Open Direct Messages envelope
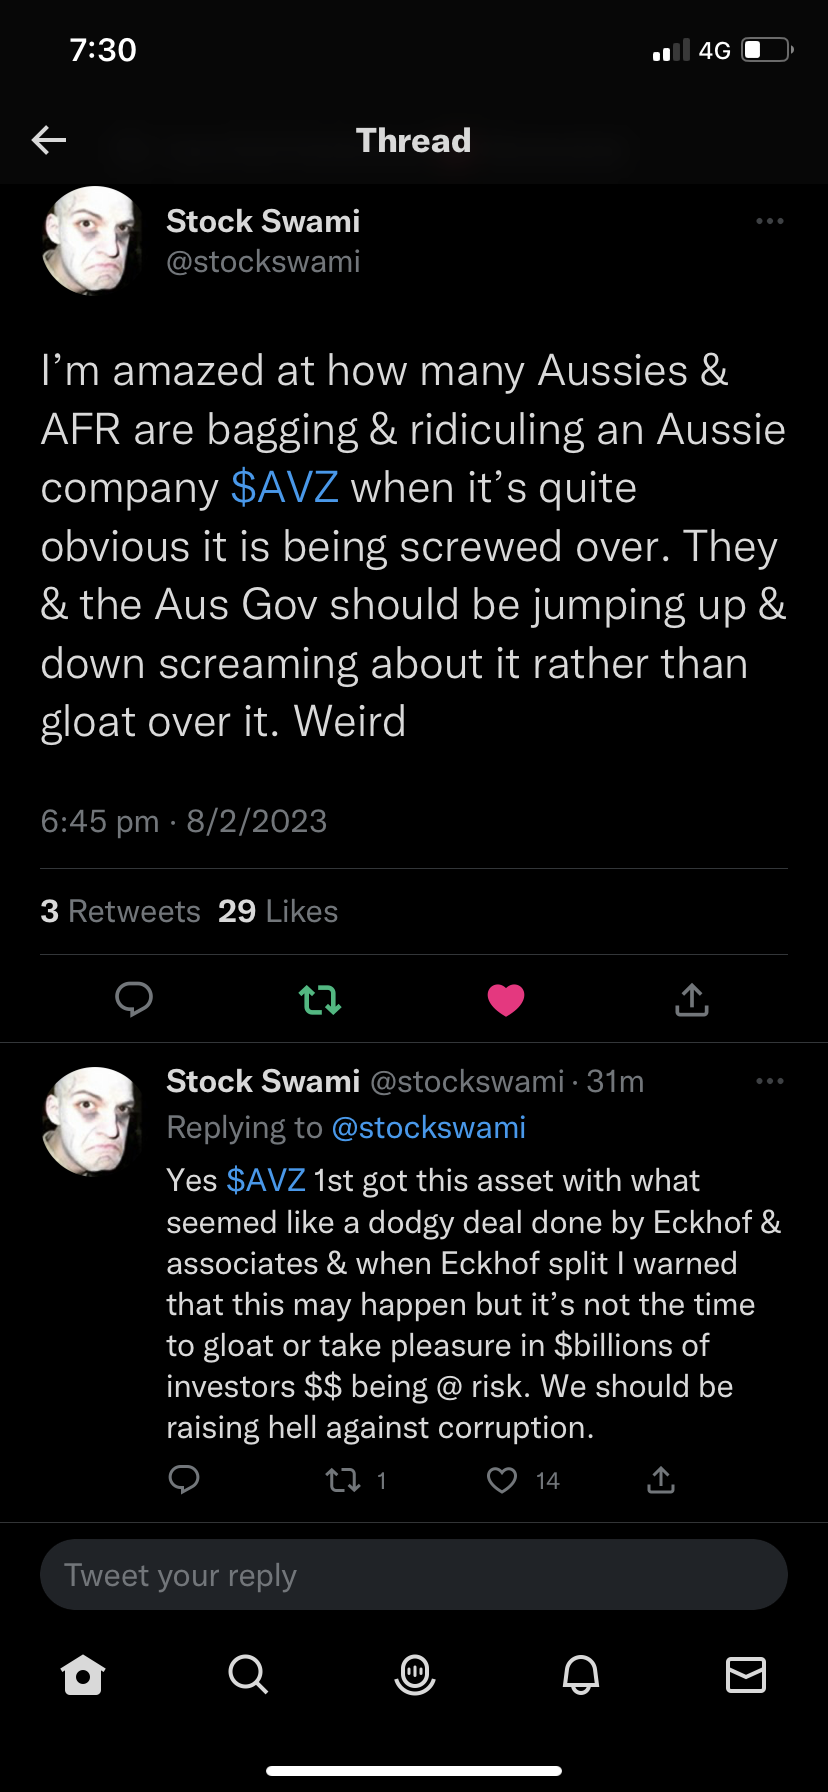Screen dimensions: 828x1792 (x=746, y=1674)
